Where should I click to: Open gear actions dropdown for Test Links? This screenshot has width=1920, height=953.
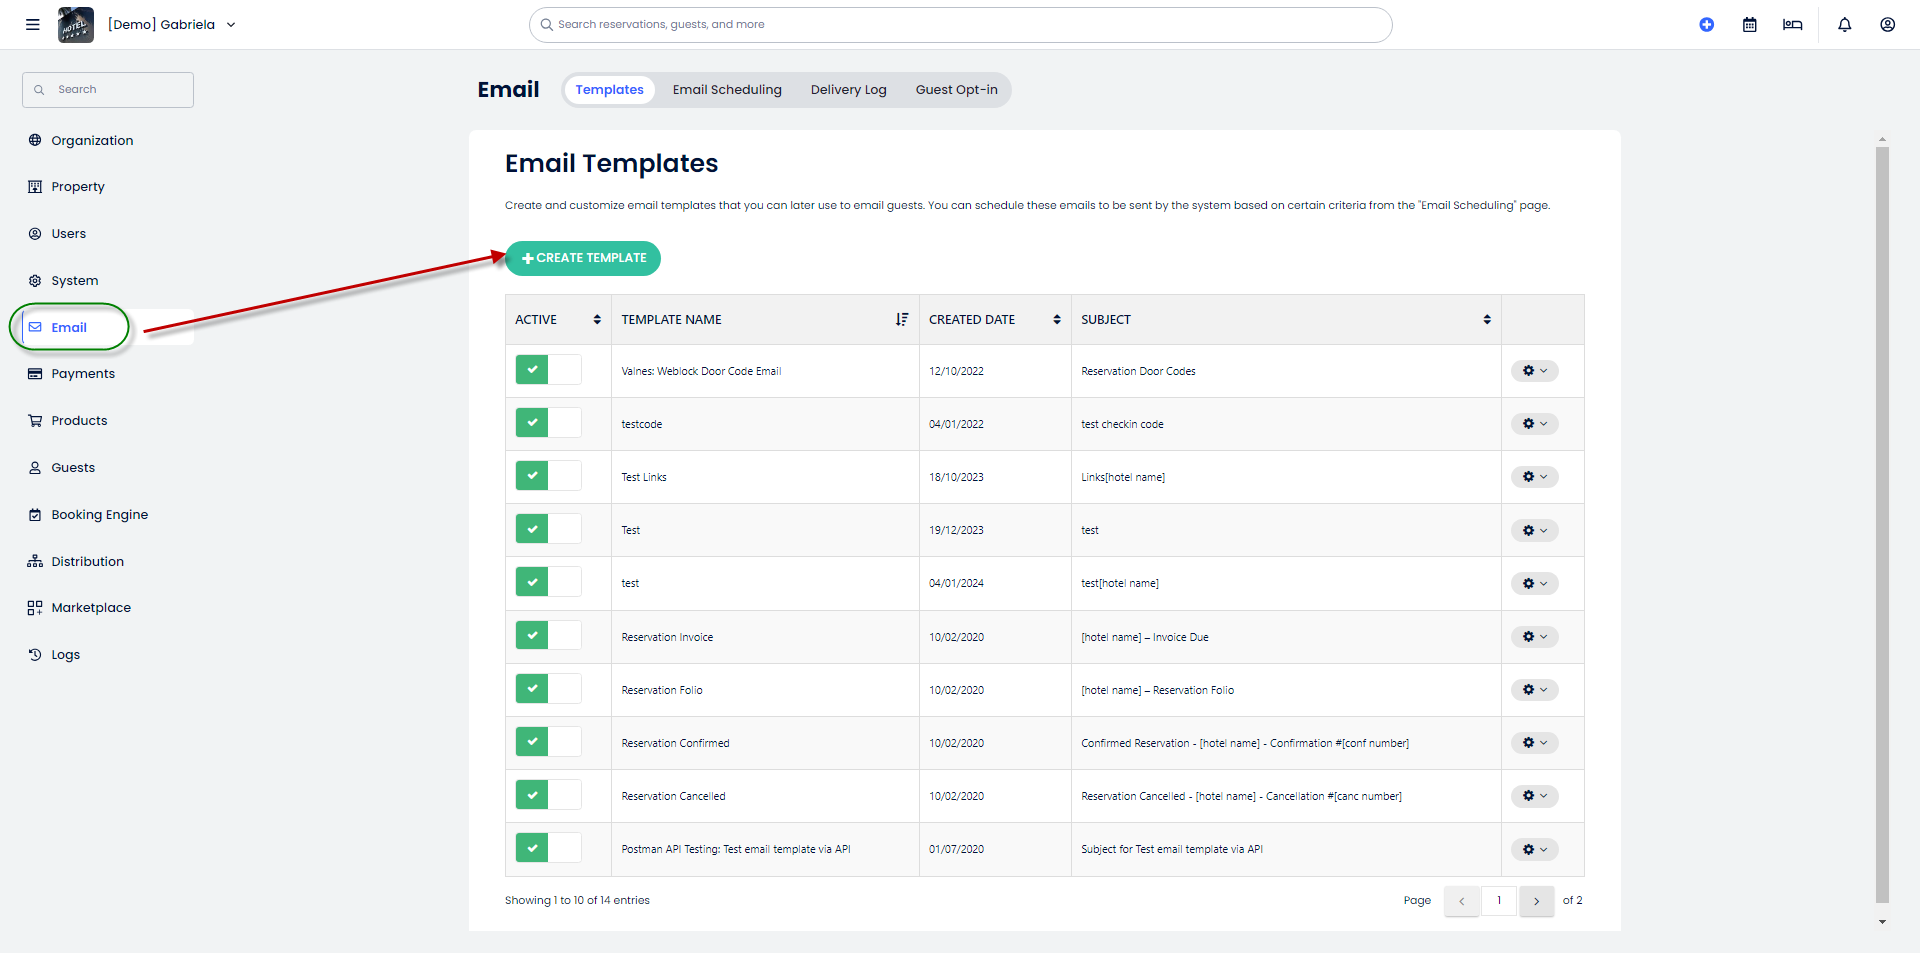point(1534,477)
